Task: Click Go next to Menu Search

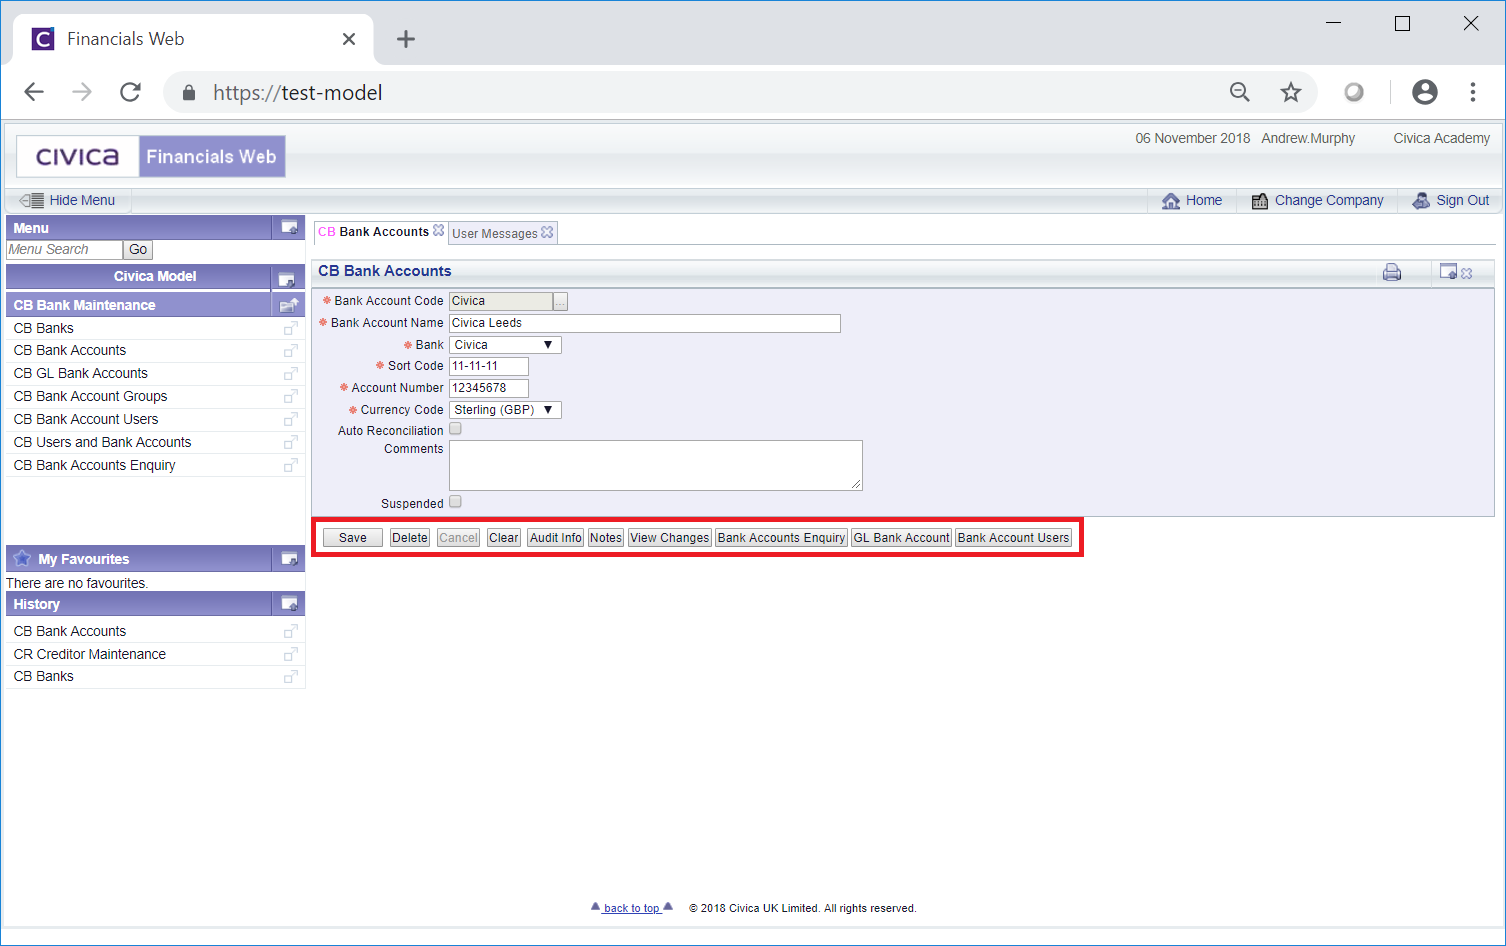Action: point(138,250)
